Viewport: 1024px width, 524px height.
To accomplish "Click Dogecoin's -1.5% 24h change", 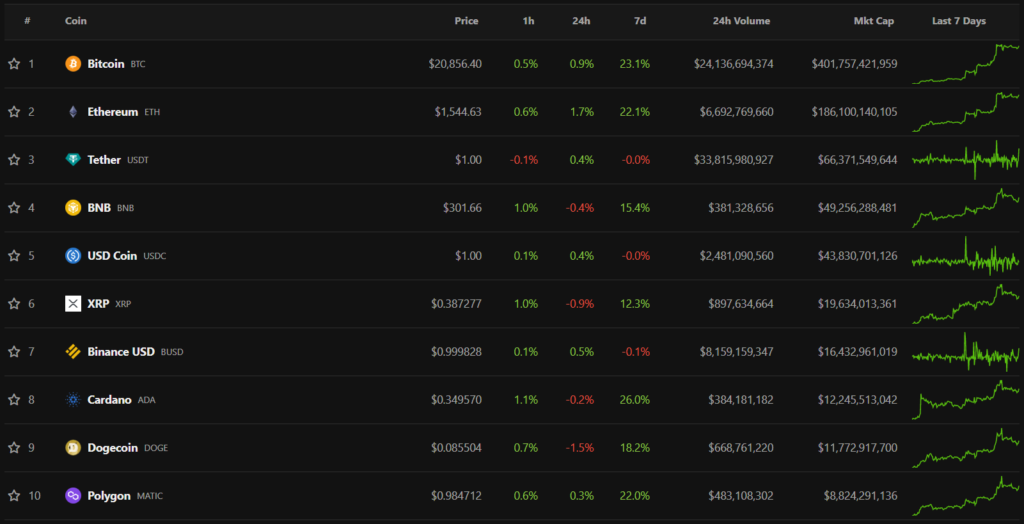I will pos(580,448).
